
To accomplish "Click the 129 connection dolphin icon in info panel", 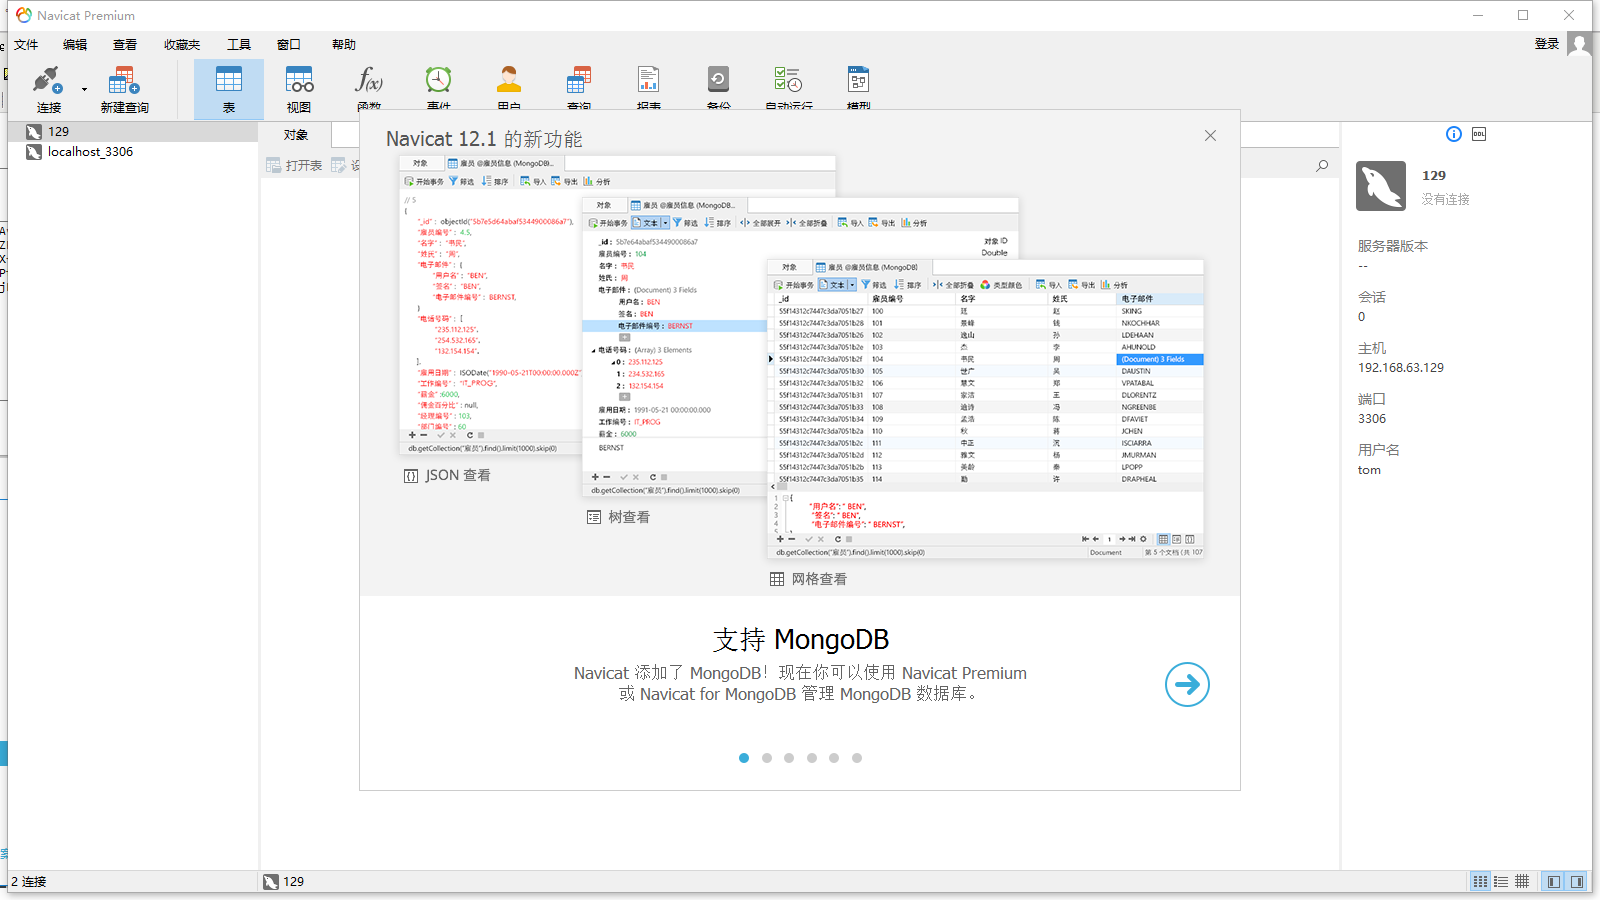I will click(1381, 186).
